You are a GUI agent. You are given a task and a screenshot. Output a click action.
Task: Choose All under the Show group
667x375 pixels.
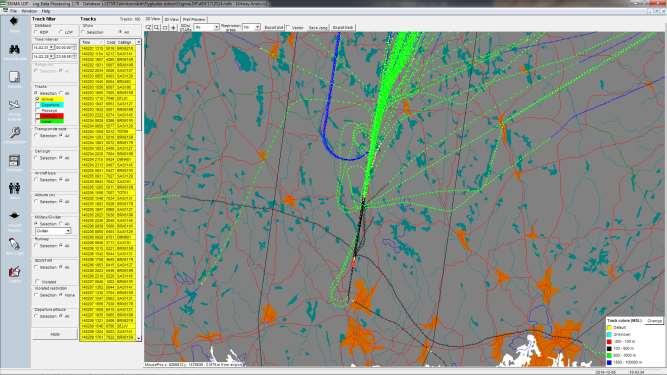coord(121,32)
